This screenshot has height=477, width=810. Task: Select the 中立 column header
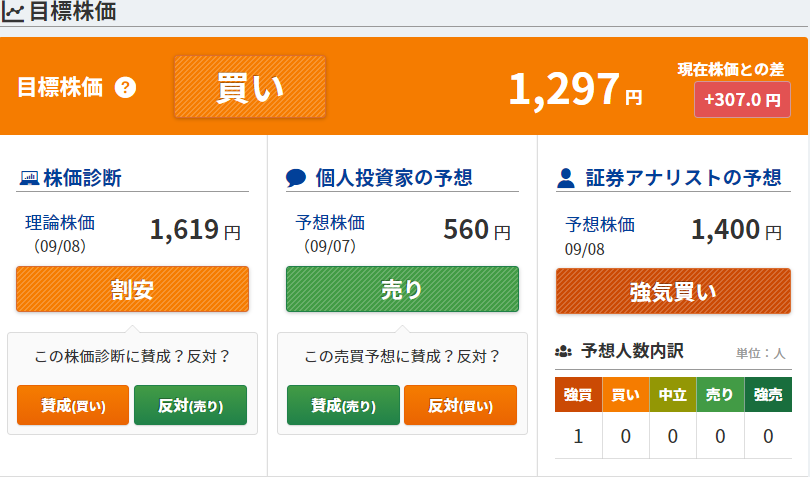pyautogui.click(x=673, y=395)
